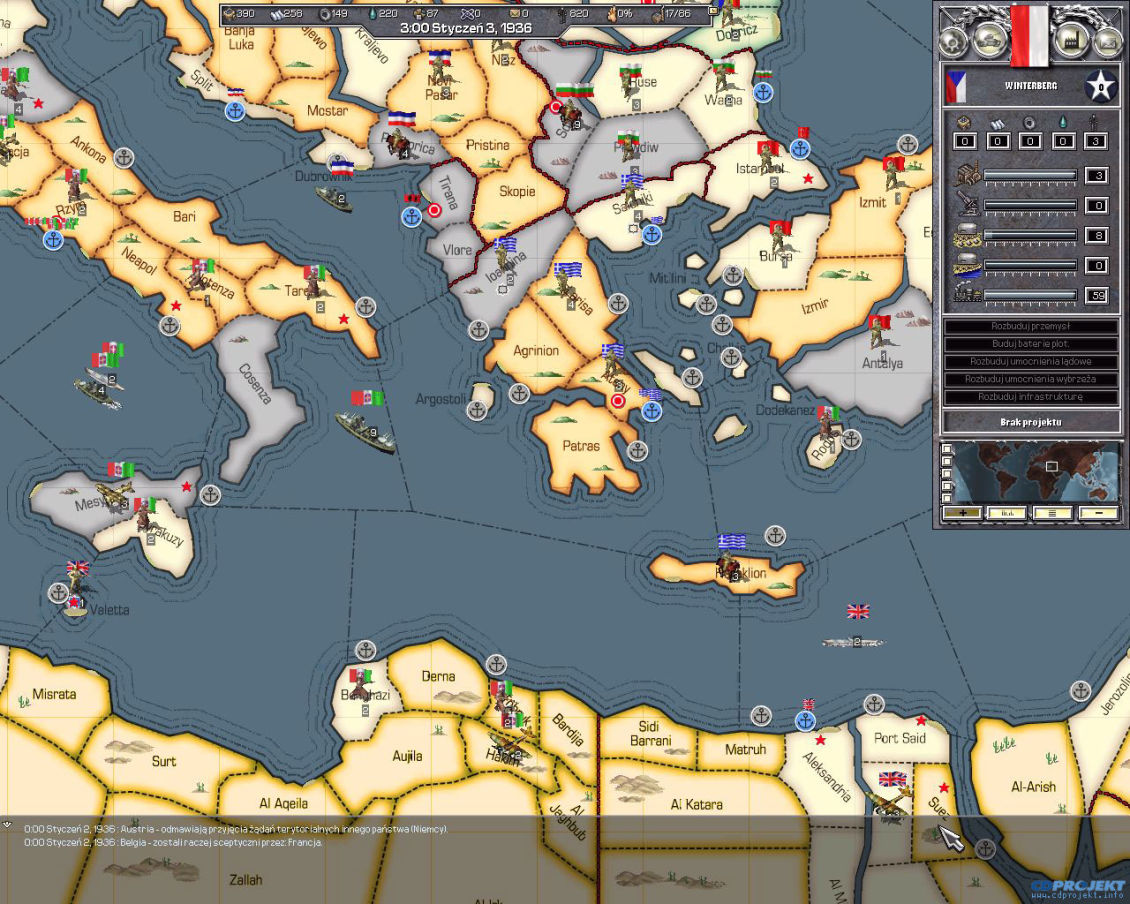
Task: Click the large red-white national flag
Action: pyautogui.click(x=1029, y=35)
